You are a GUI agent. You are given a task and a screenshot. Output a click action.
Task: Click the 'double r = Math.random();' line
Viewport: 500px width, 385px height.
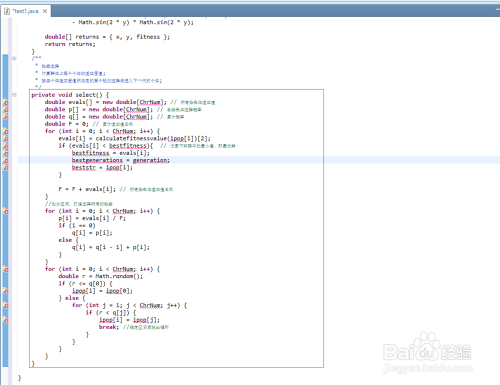click(101, 276)
